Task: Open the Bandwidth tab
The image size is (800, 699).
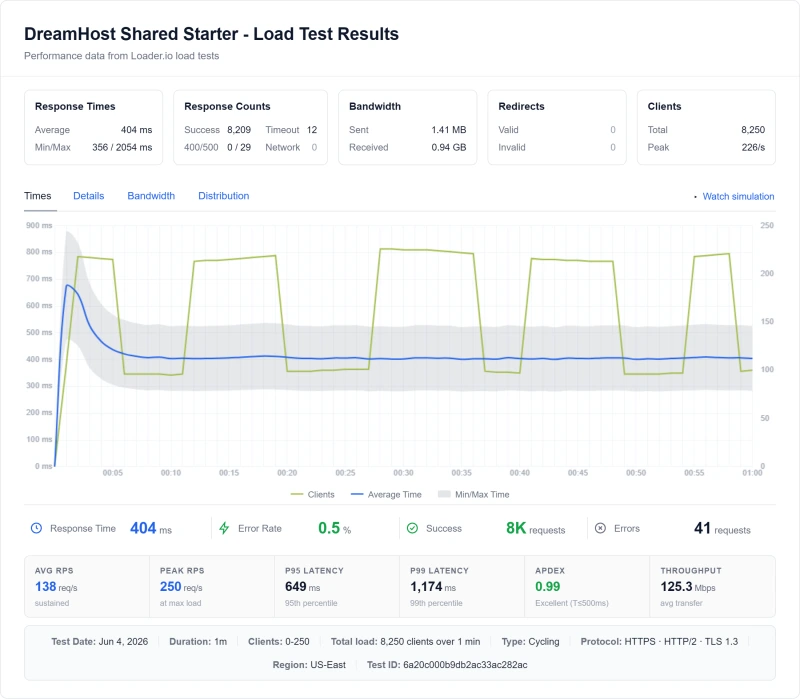Action: point(151,196)
